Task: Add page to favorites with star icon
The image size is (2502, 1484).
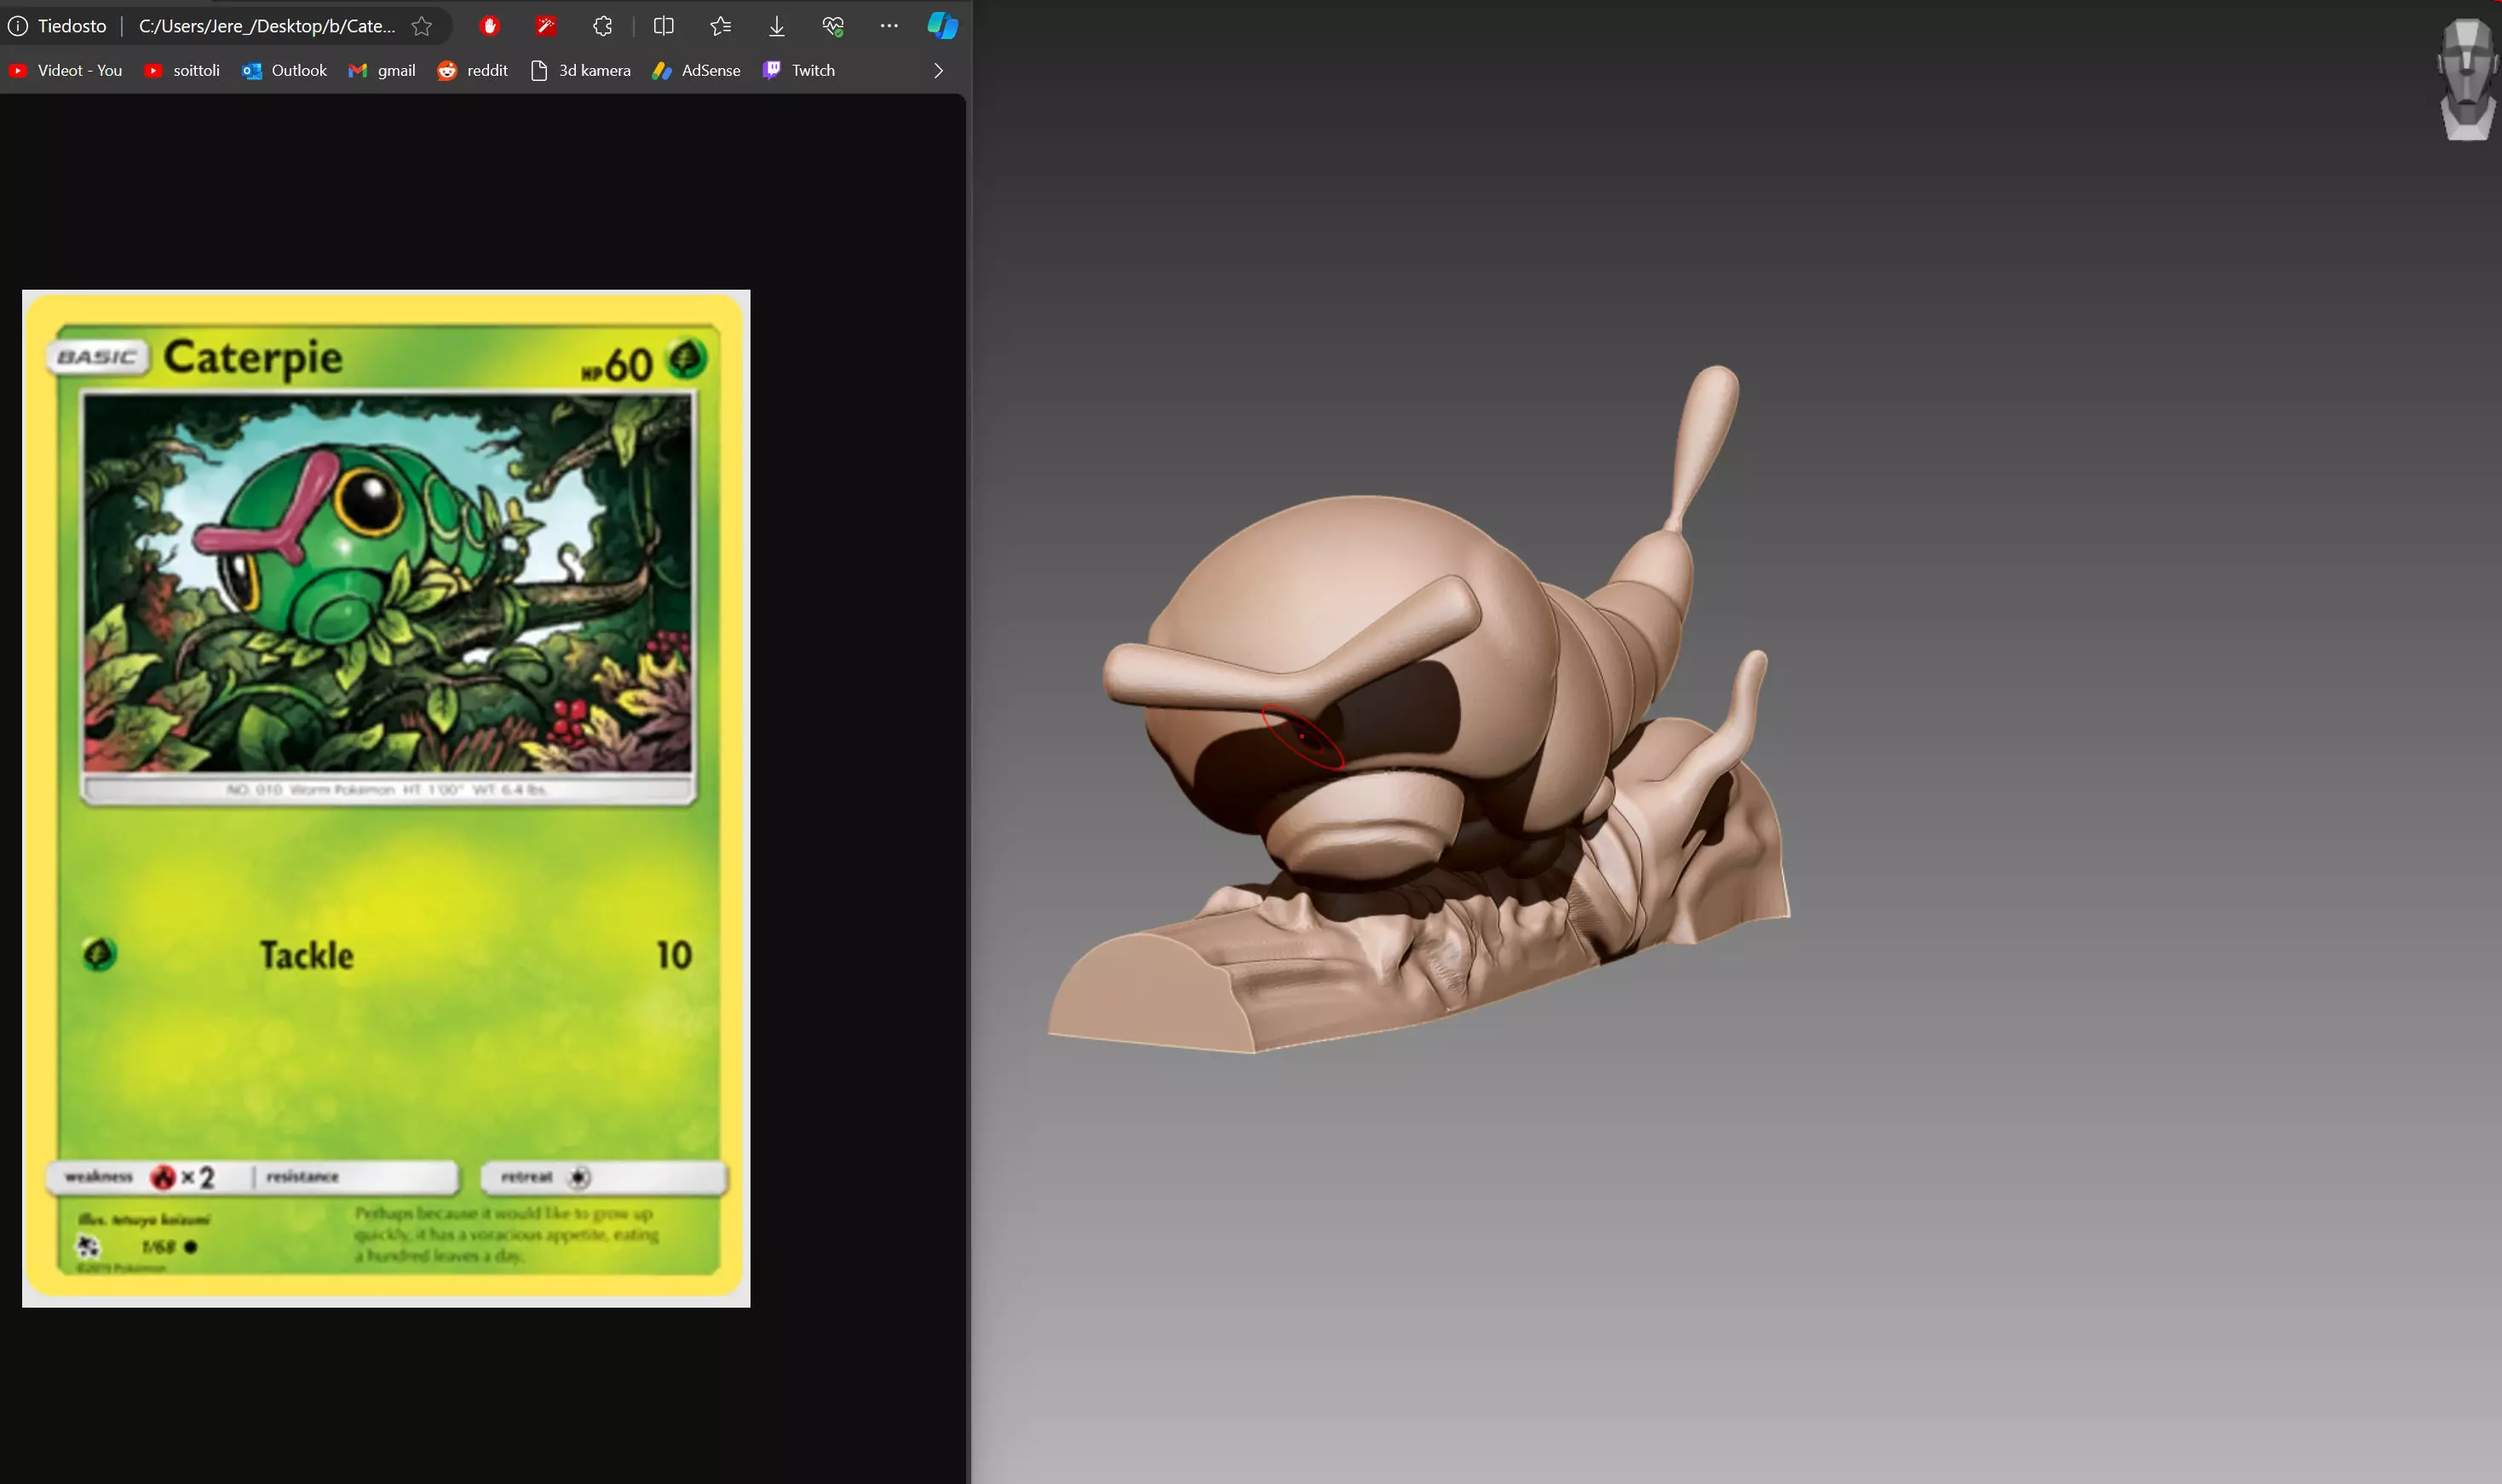Action: point(422,26)
